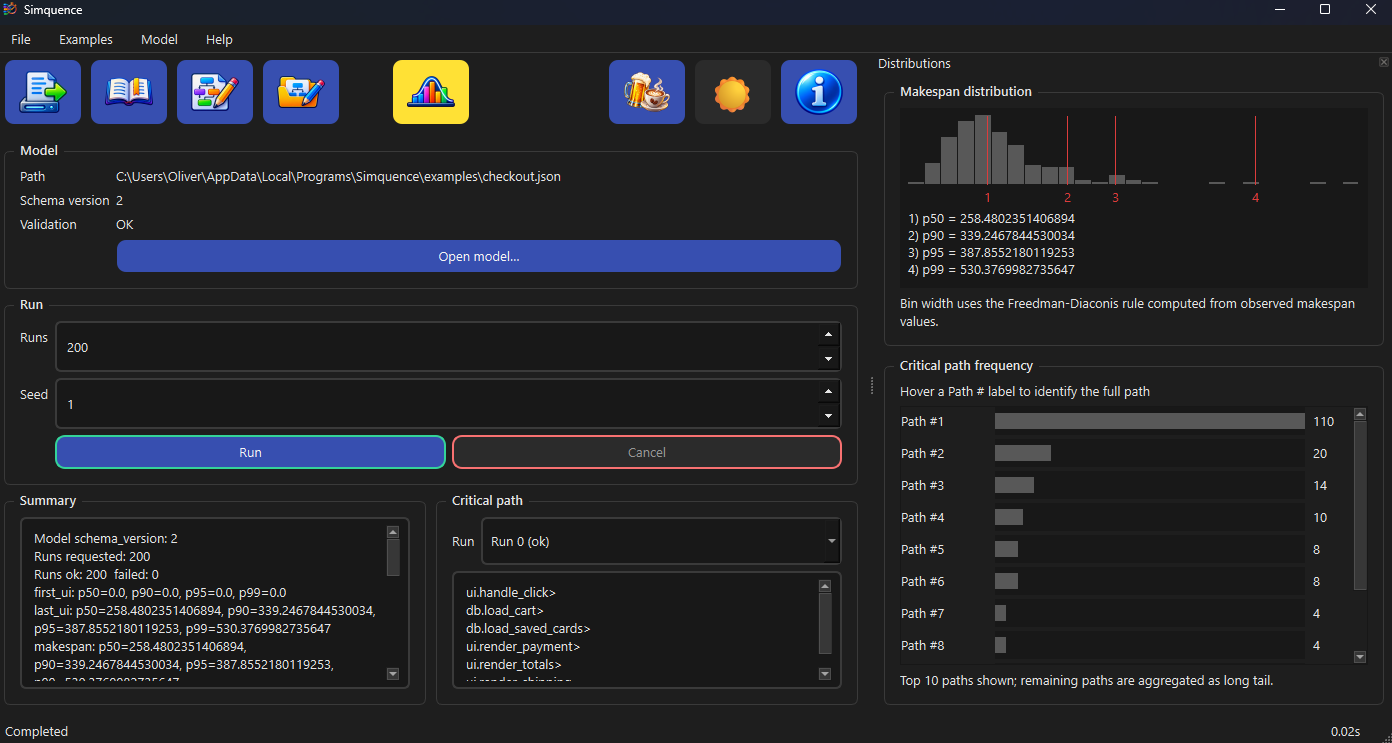Click the critical path frequency scroll down arrow

[x=1360, y=657]
